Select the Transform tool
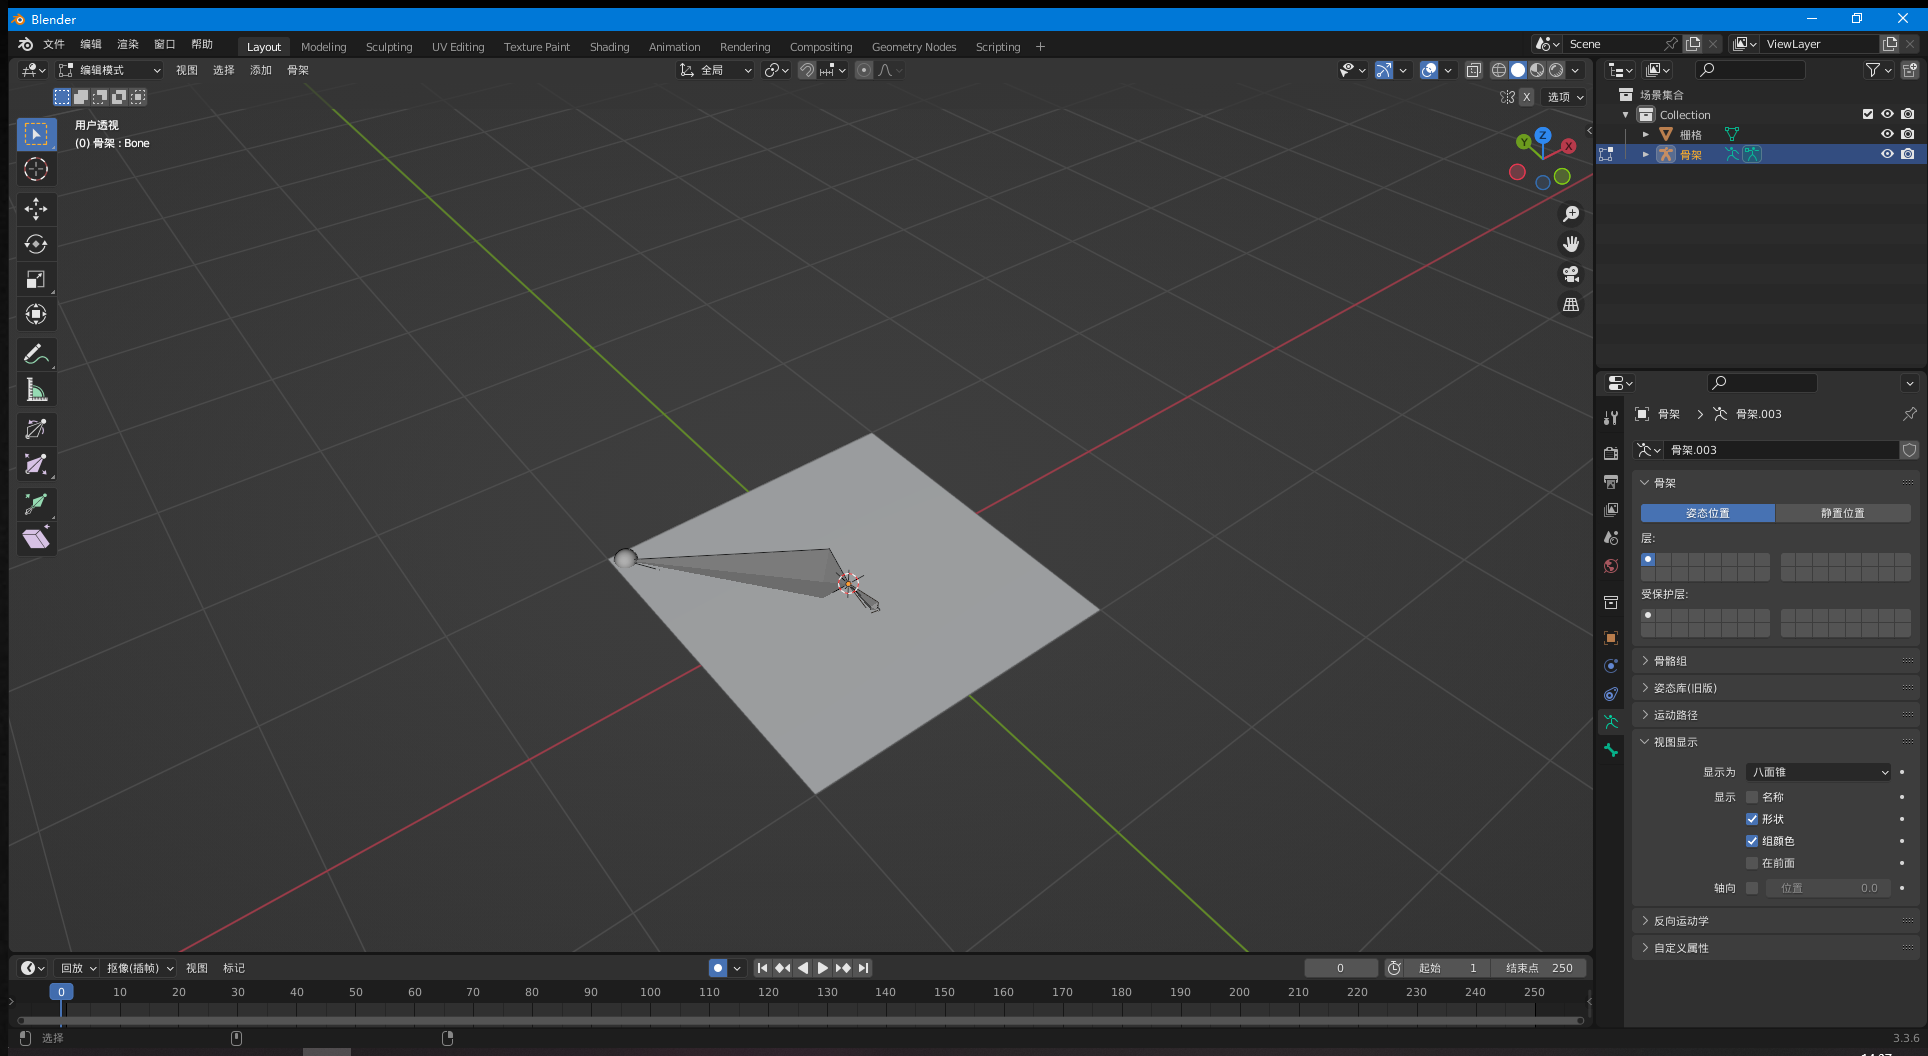The image size is (1928, 1056). 36,314
